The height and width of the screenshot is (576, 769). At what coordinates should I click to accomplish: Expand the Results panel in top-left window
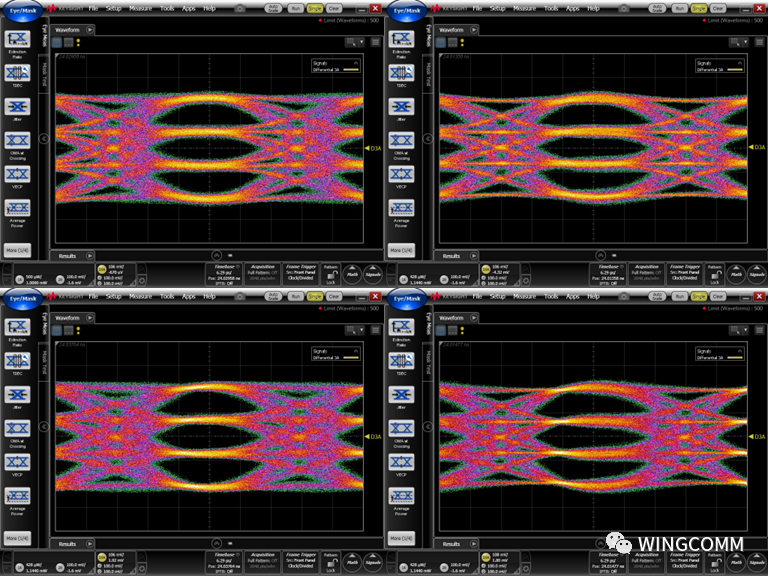[x=88, y=256]
